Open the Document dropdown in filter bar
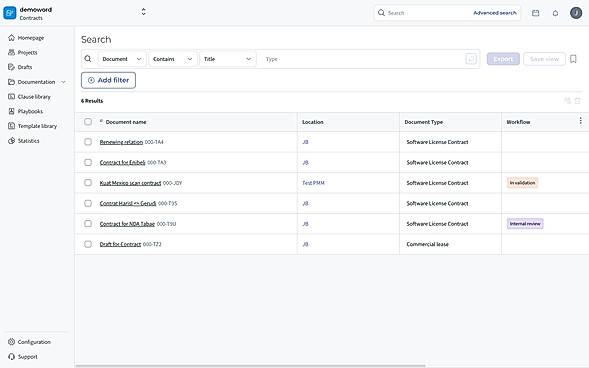This screenshot has height=368, width=589. tap(122, 59)
